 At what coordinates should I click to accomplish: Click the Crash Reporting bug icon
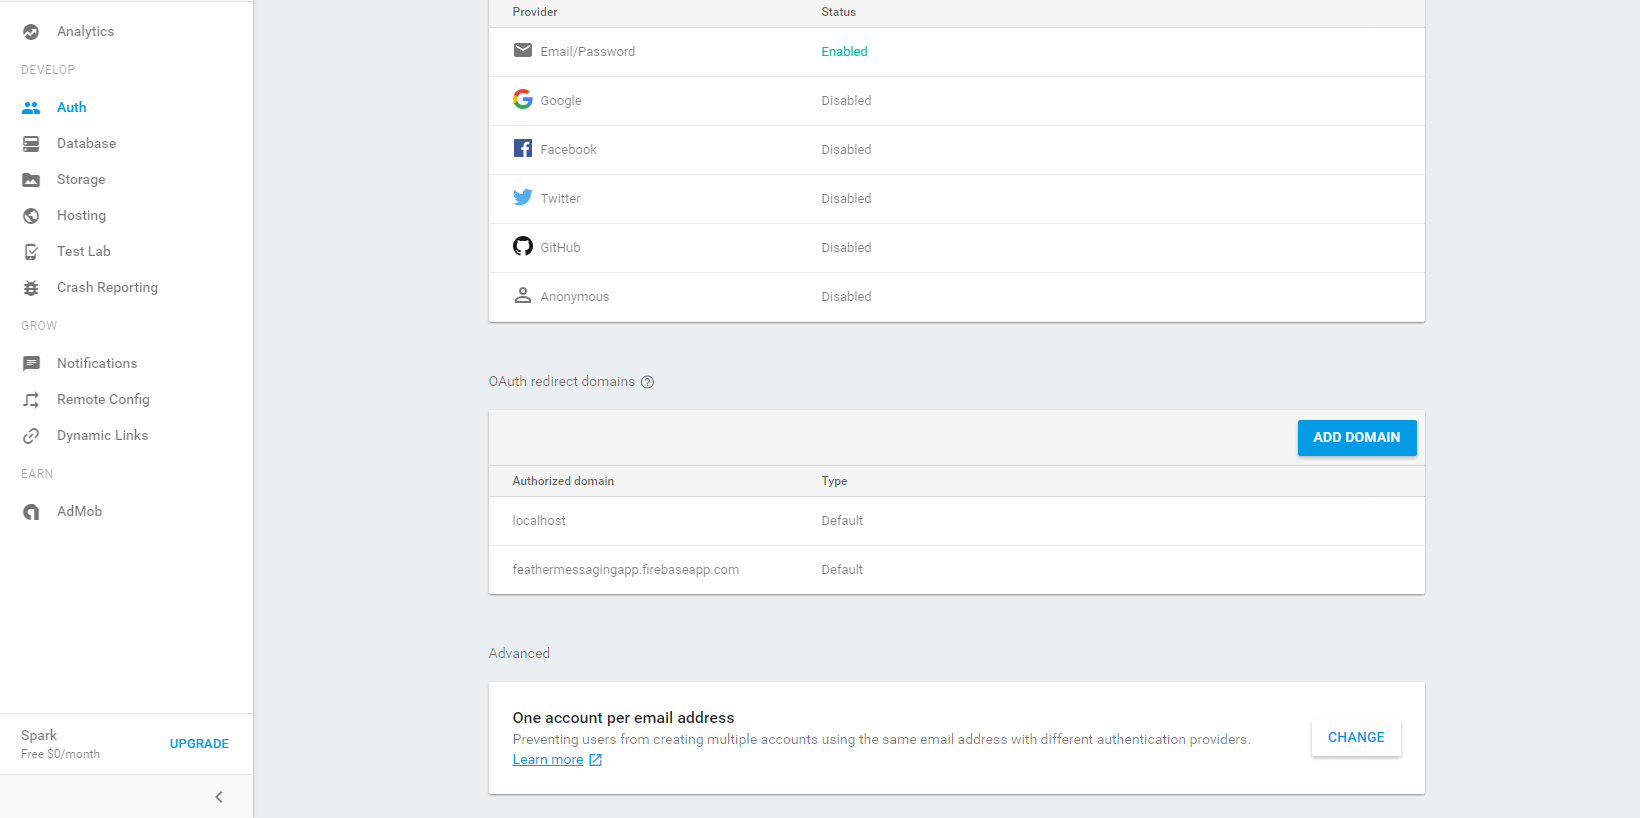31,288
